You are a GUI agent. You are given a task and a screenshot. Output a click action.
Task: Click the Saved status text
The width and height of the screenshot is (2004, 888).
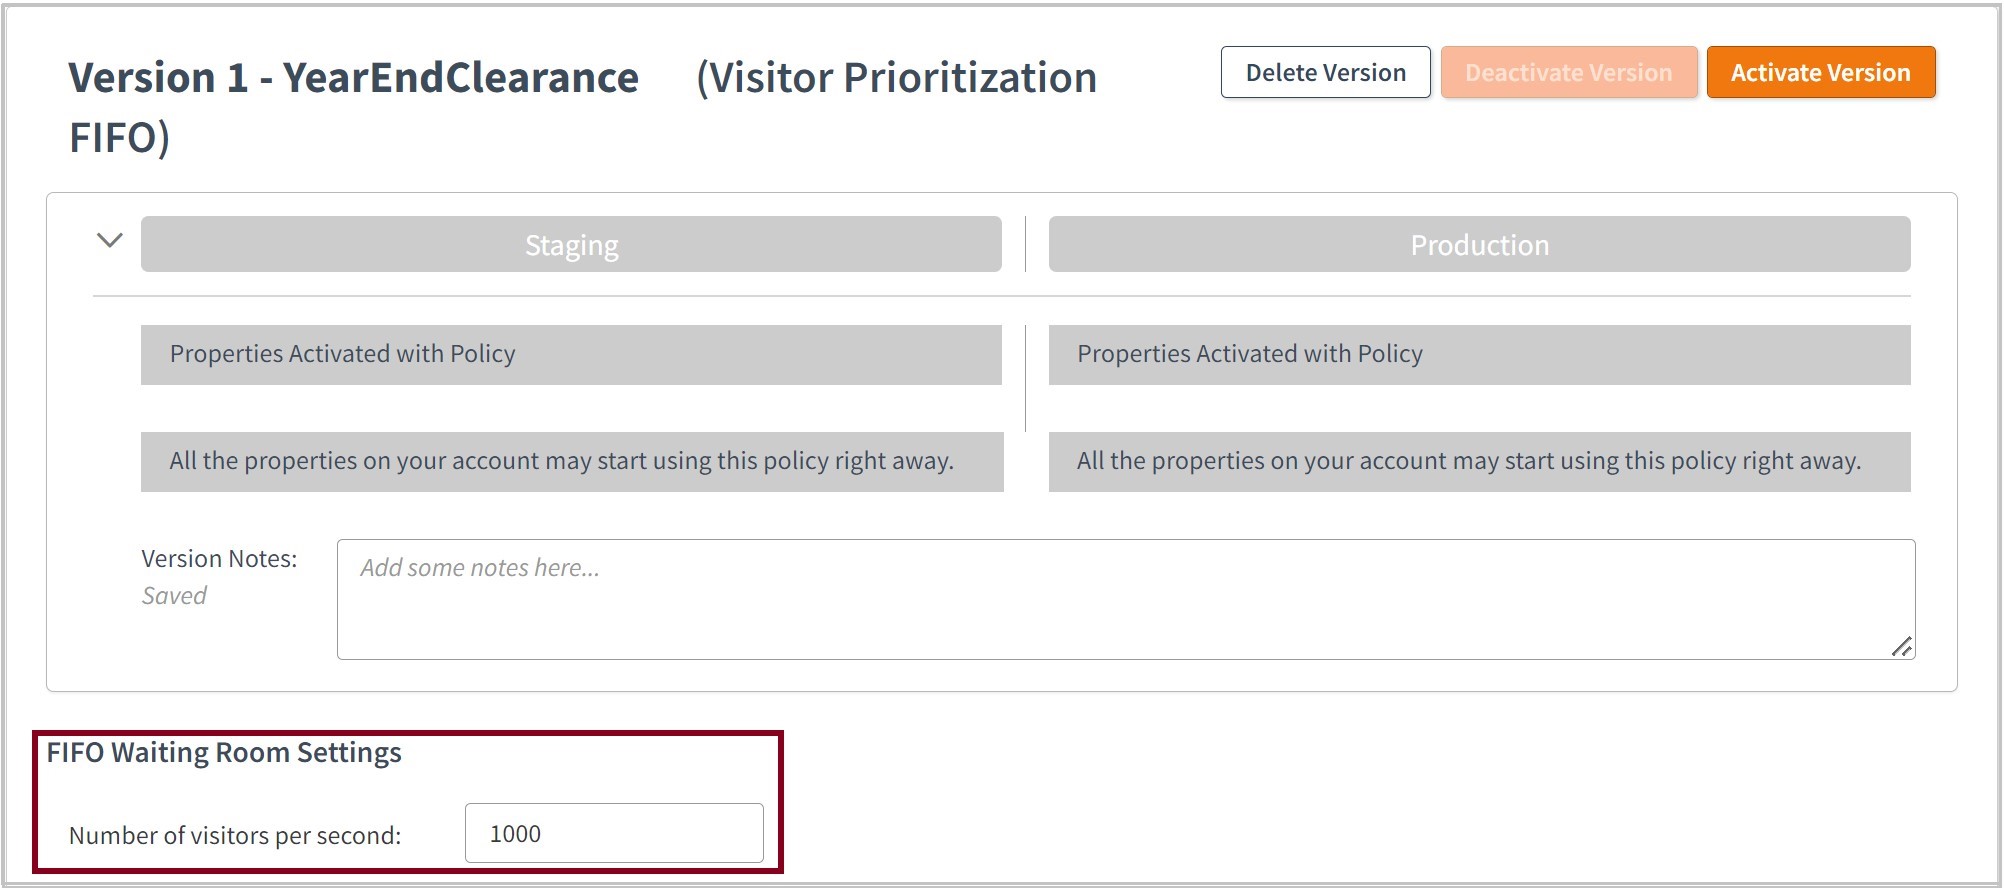click(x=174, y=596)
